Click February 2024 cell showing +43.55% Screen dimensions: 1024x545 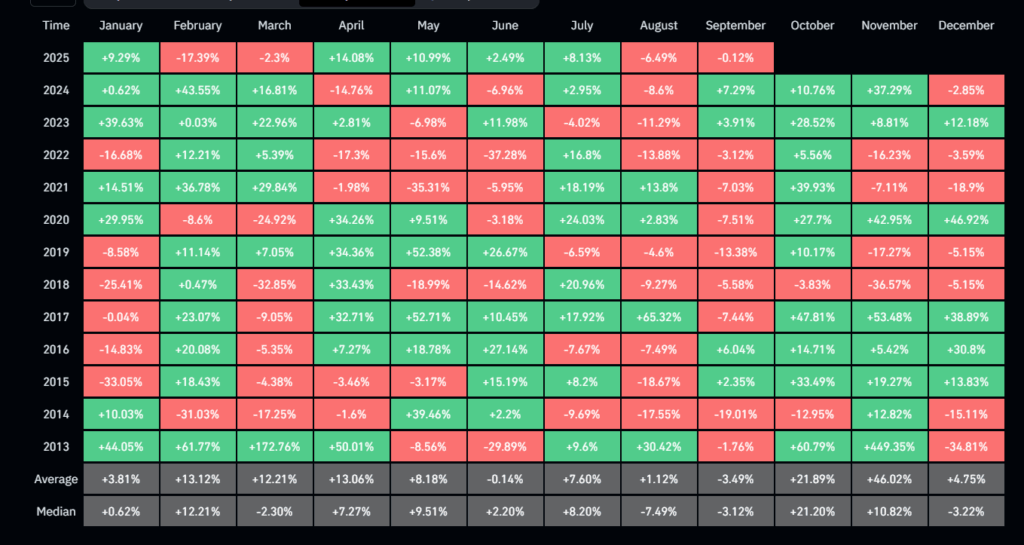(198, 89)
